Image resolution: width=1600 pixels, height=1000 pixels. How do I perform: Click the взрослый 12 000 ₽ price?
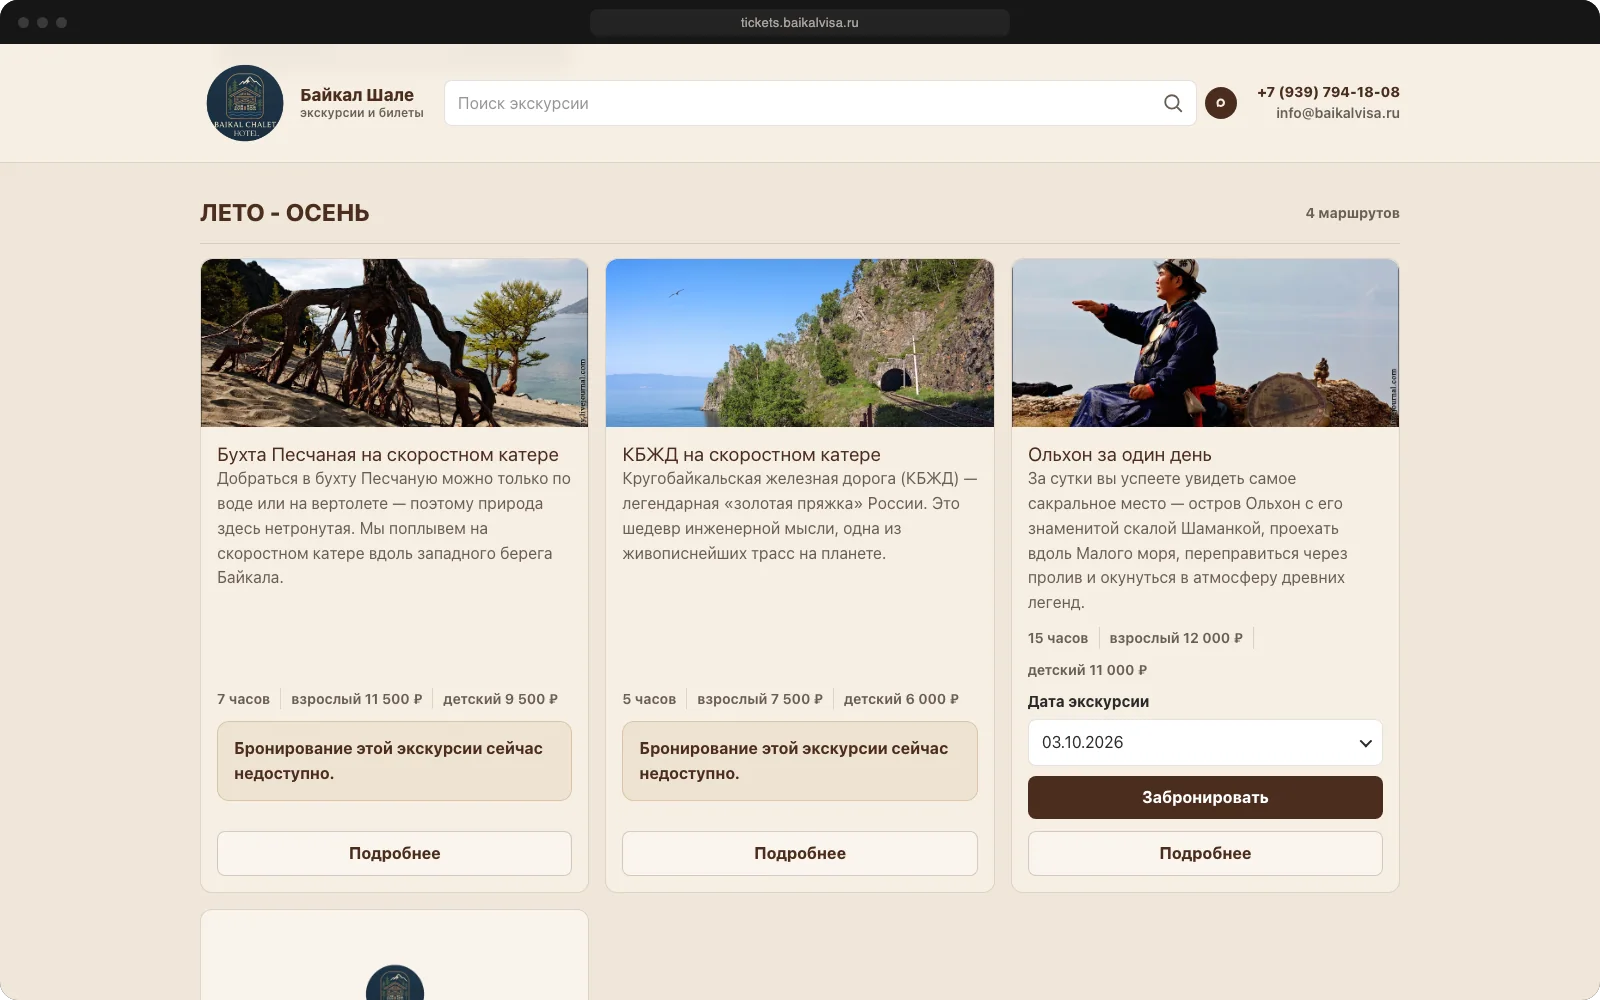[1176, 638]
